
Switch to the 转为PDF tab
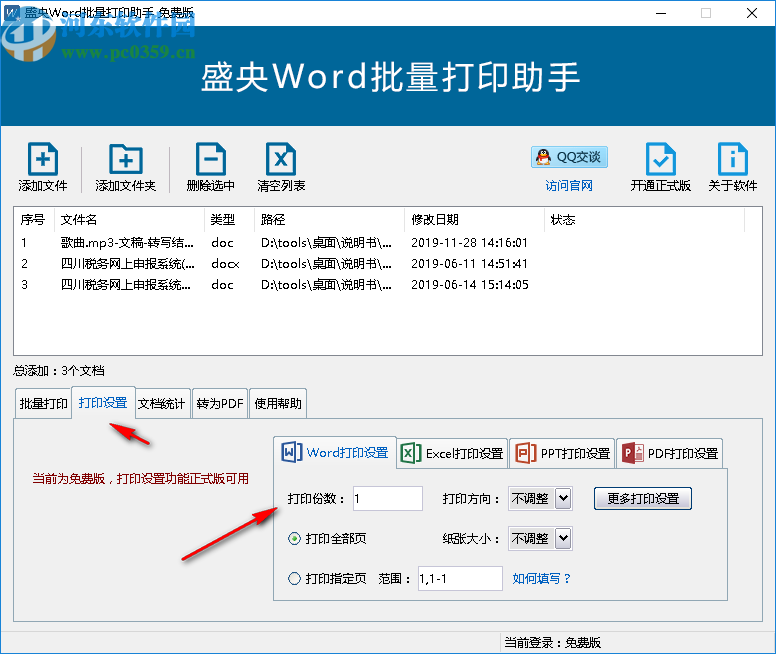click(220, 403)
